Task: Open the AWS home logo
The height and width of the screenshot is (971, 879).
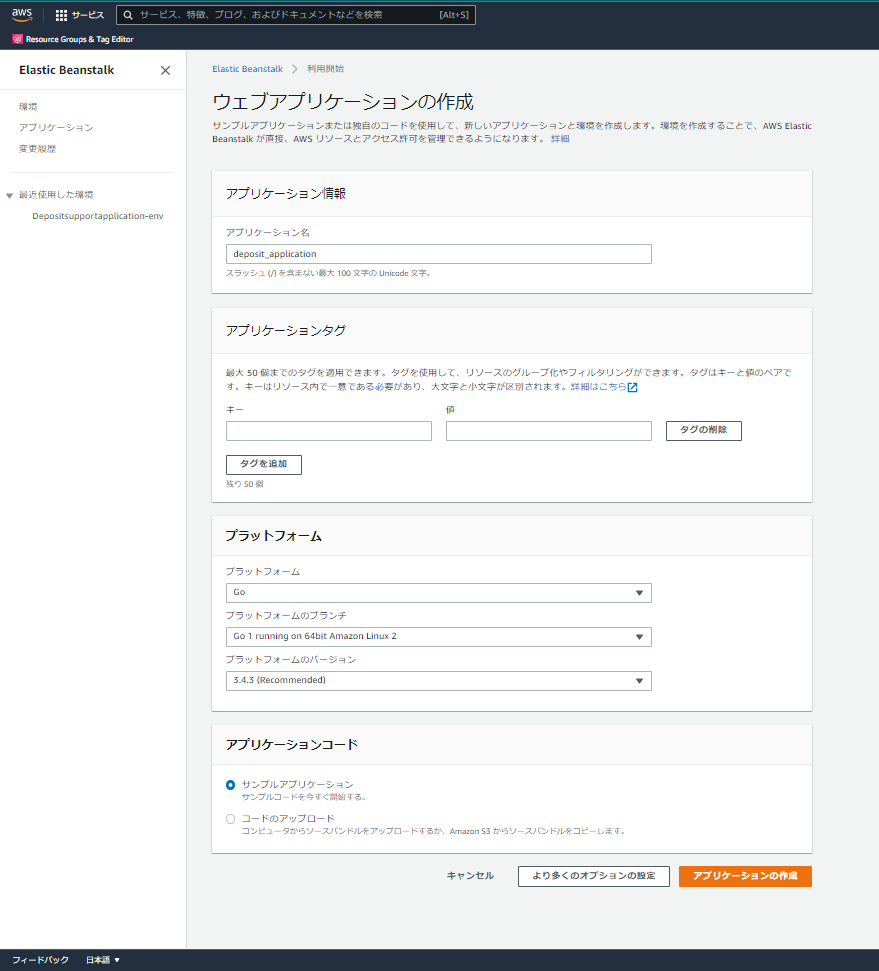Action: (x=22, y=14)
